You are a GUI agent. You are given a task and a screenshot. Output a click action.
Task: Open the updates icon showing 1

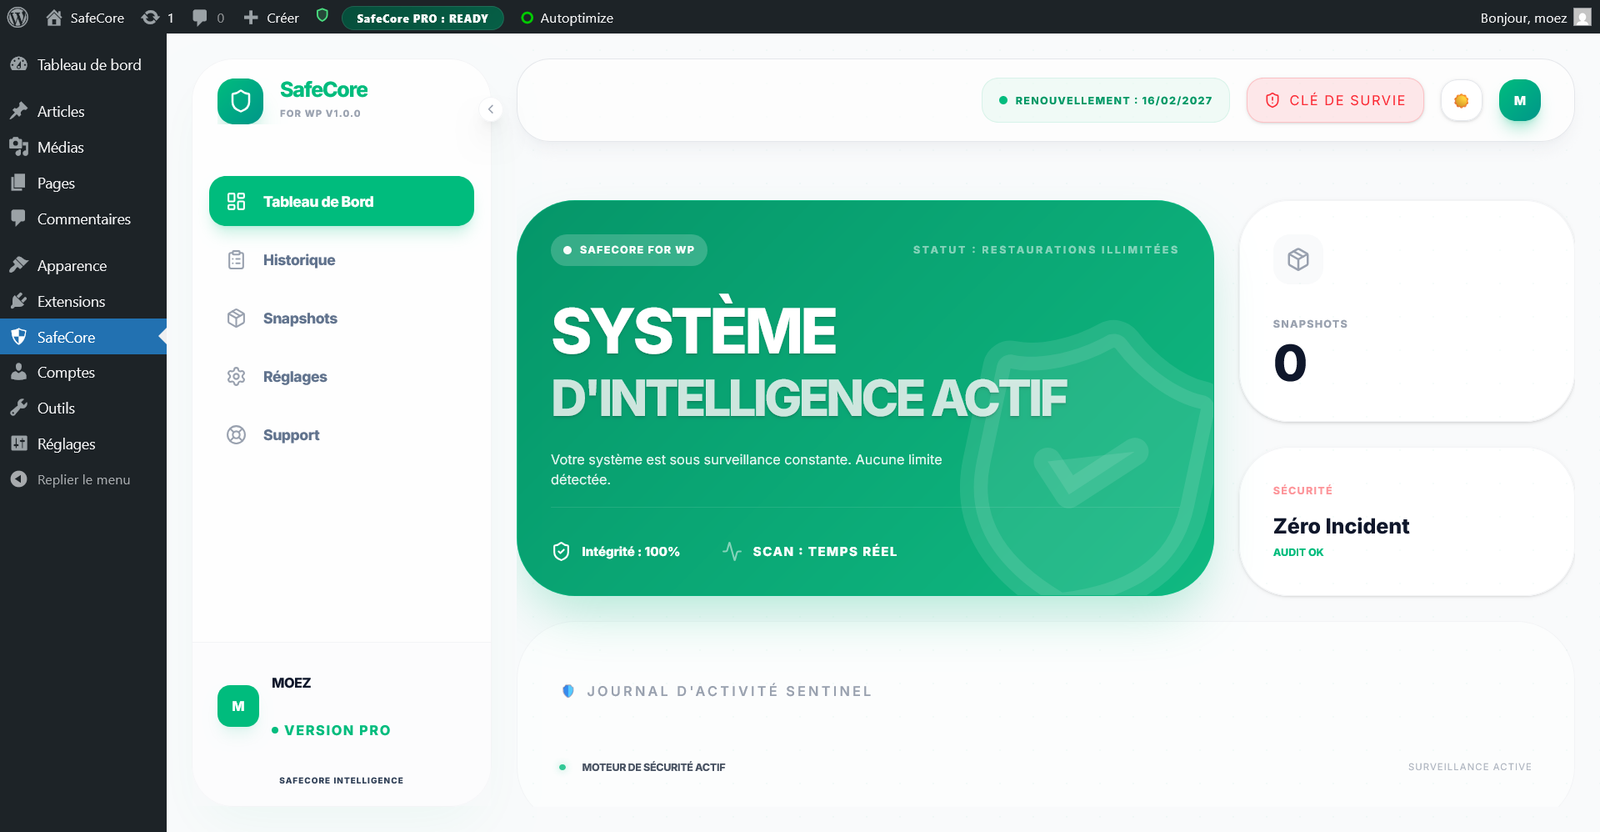158,18
